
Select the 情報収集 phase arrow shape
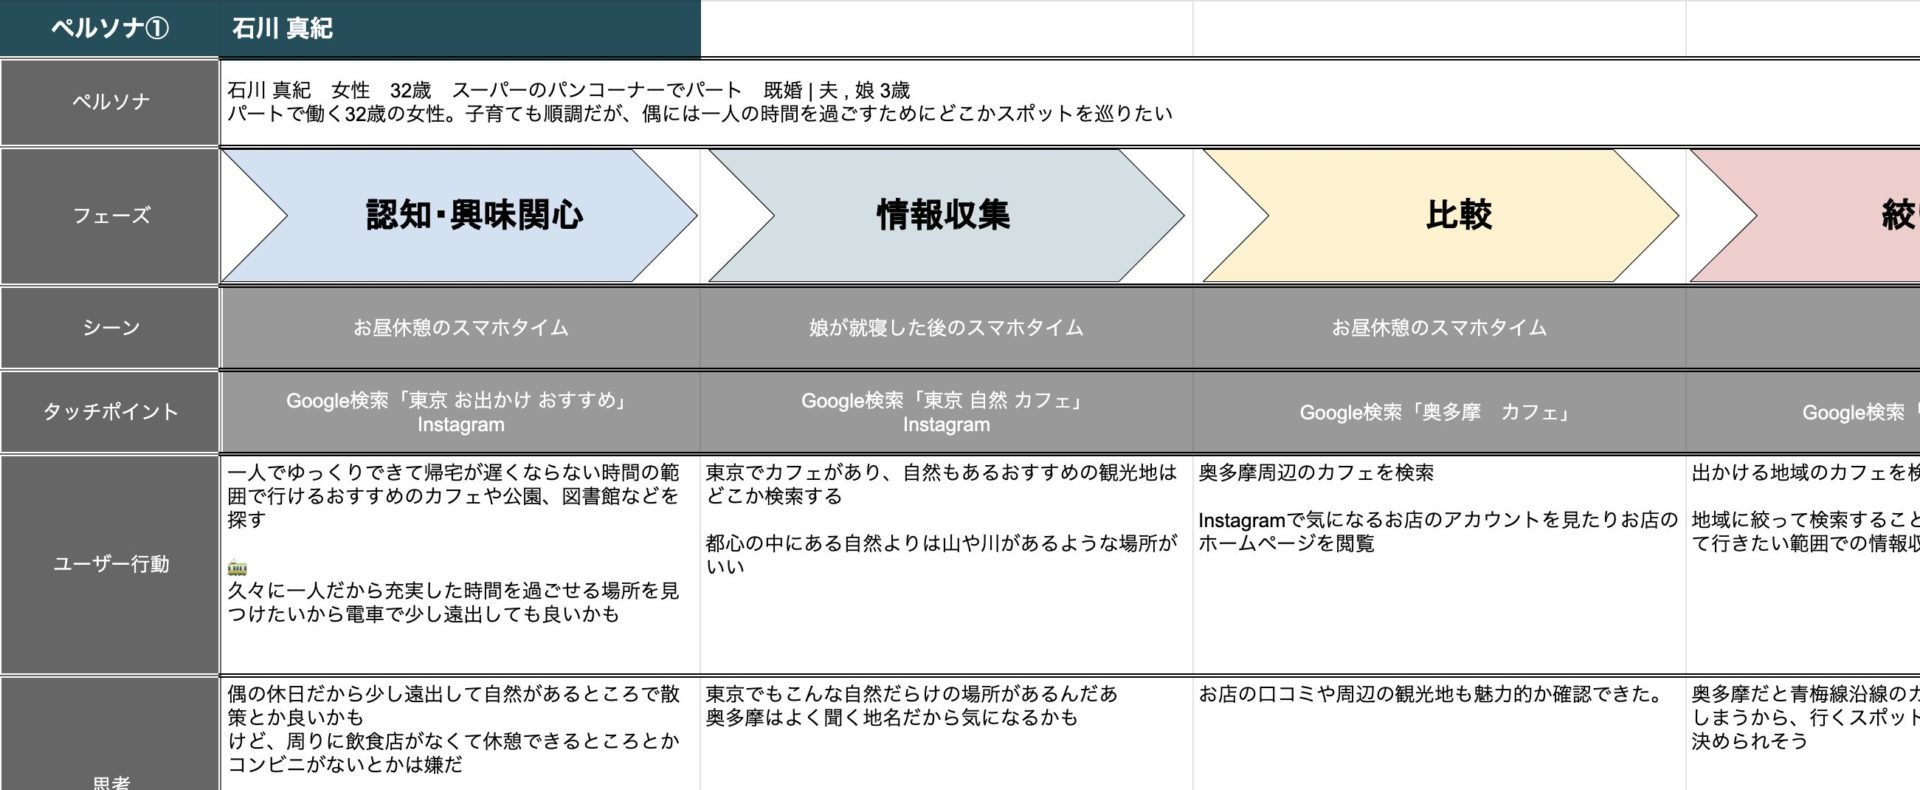tap(945, 215)
